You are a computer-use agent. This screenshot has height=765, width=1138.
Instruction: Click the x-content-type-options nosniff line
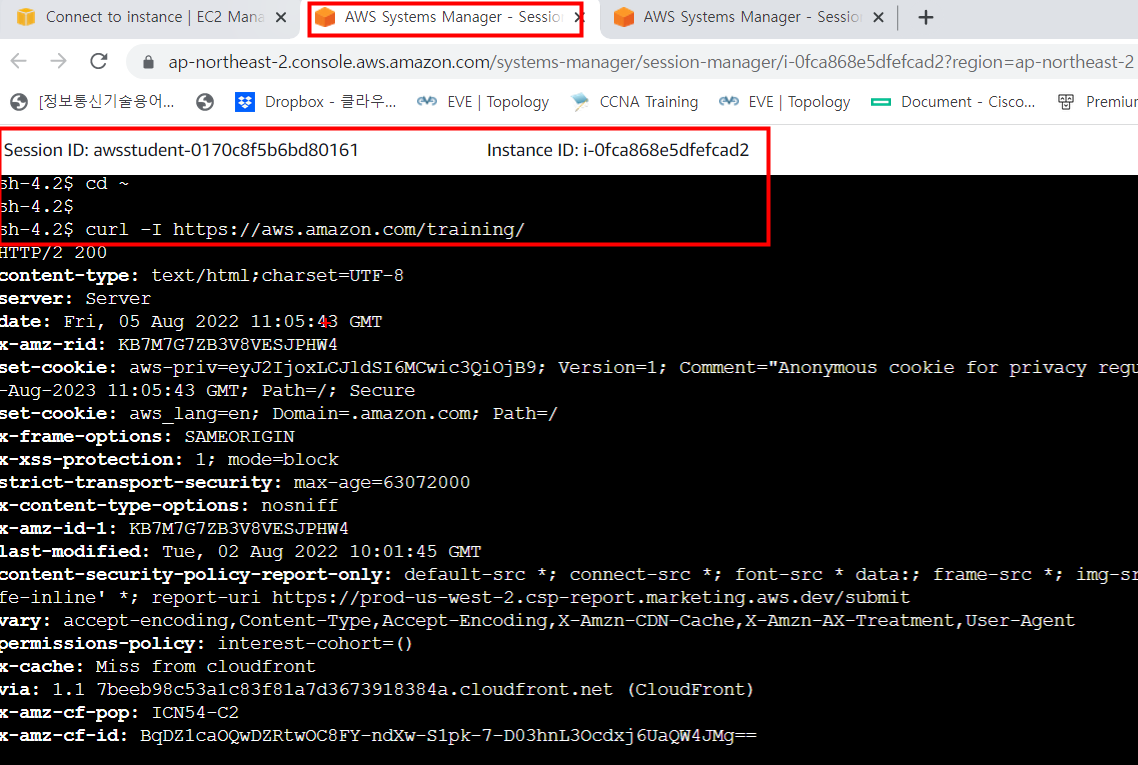169,506
